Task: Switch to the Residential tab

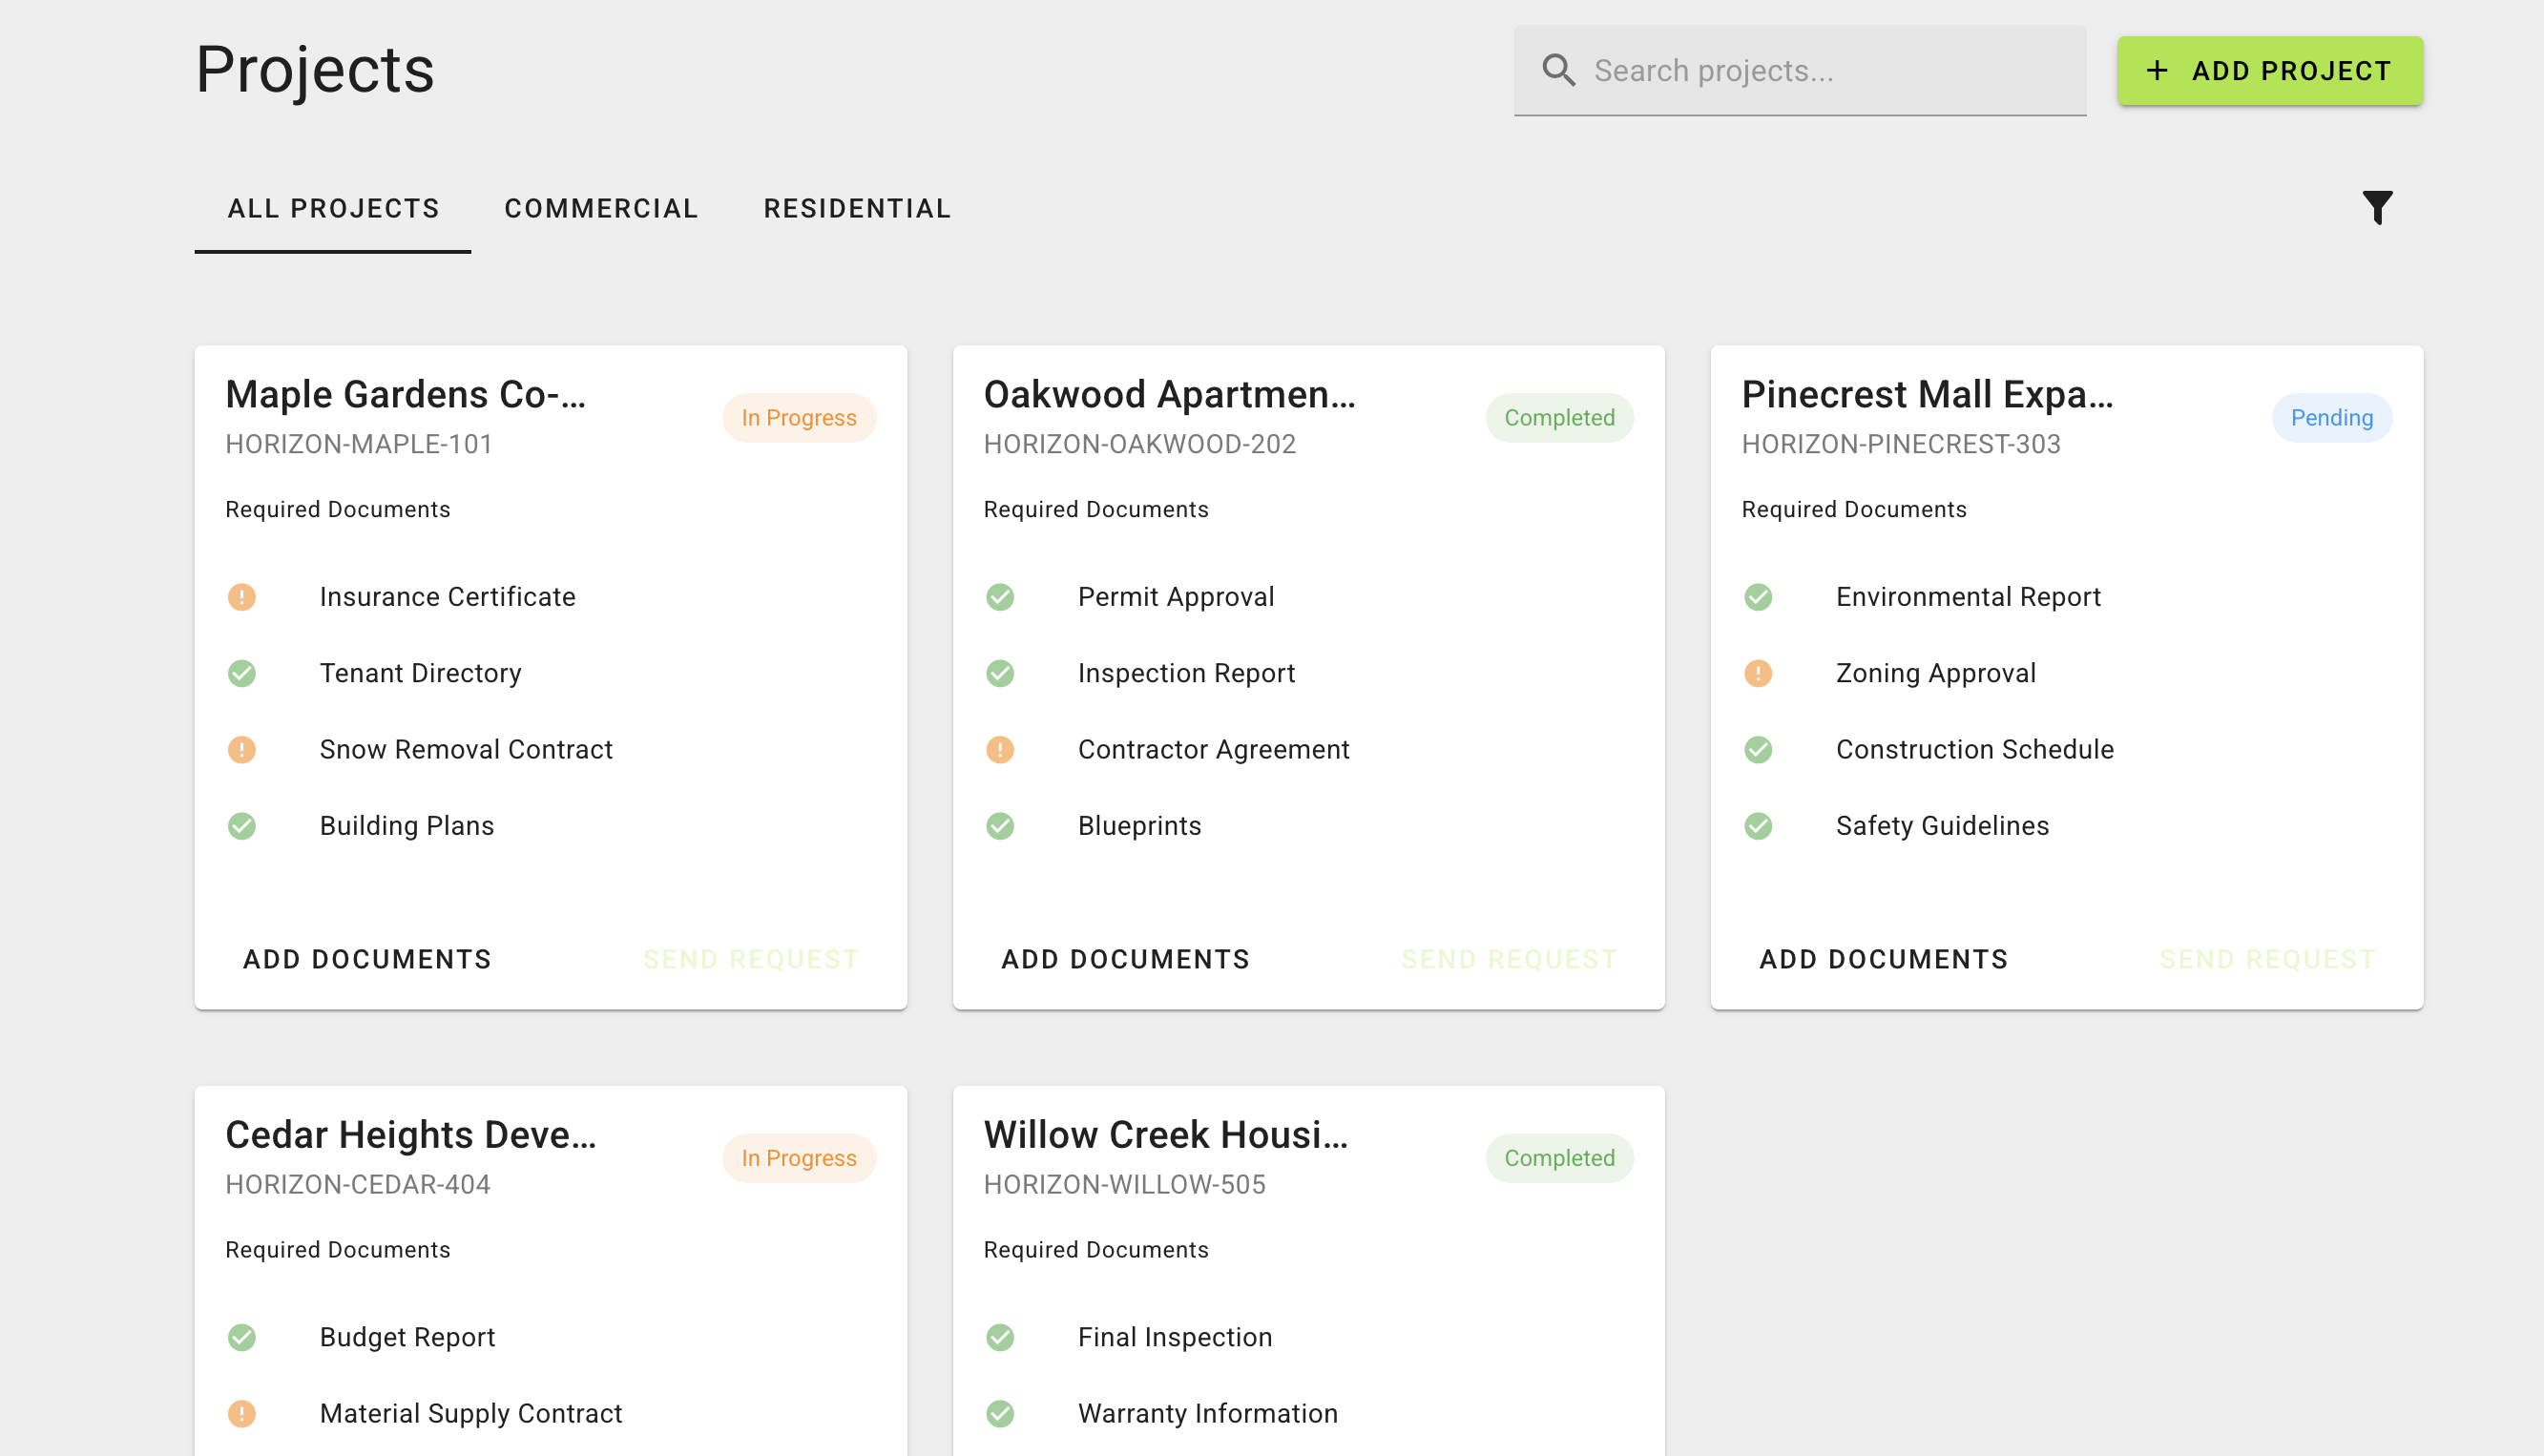Action: 857,208
